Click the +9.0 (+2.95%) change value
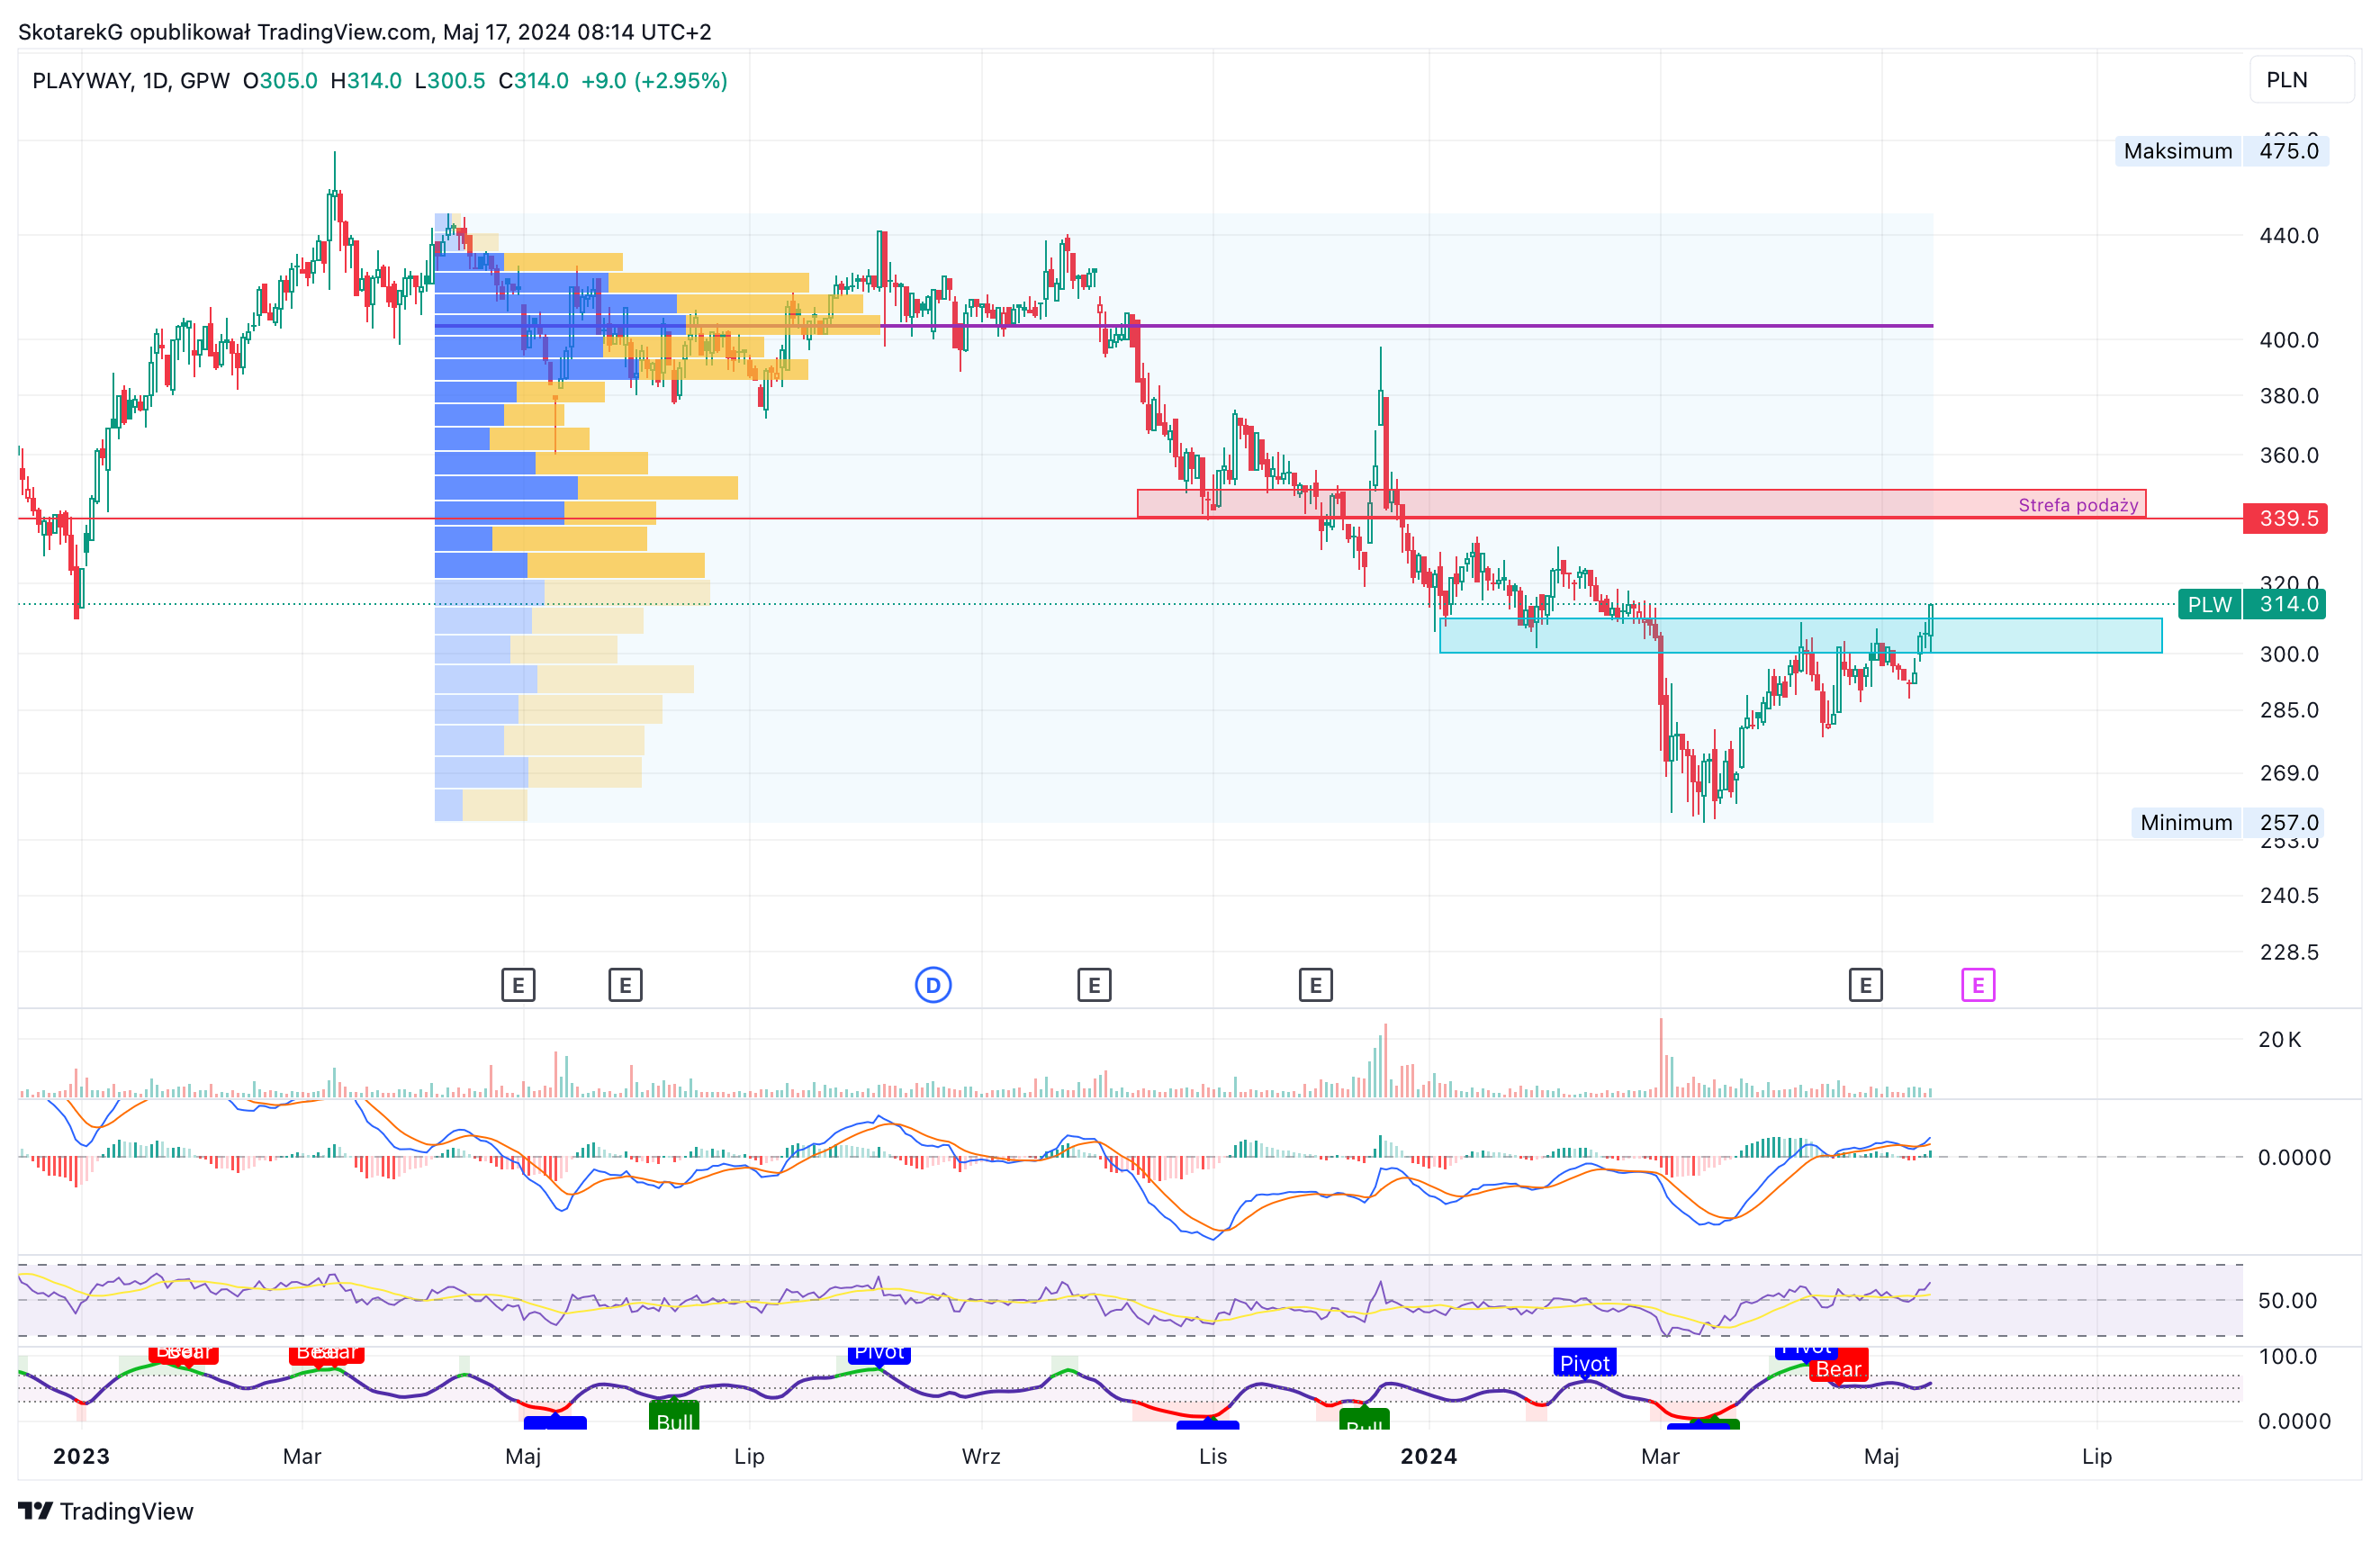This screenshot has height=1543, width=2380. click(654, 80)
